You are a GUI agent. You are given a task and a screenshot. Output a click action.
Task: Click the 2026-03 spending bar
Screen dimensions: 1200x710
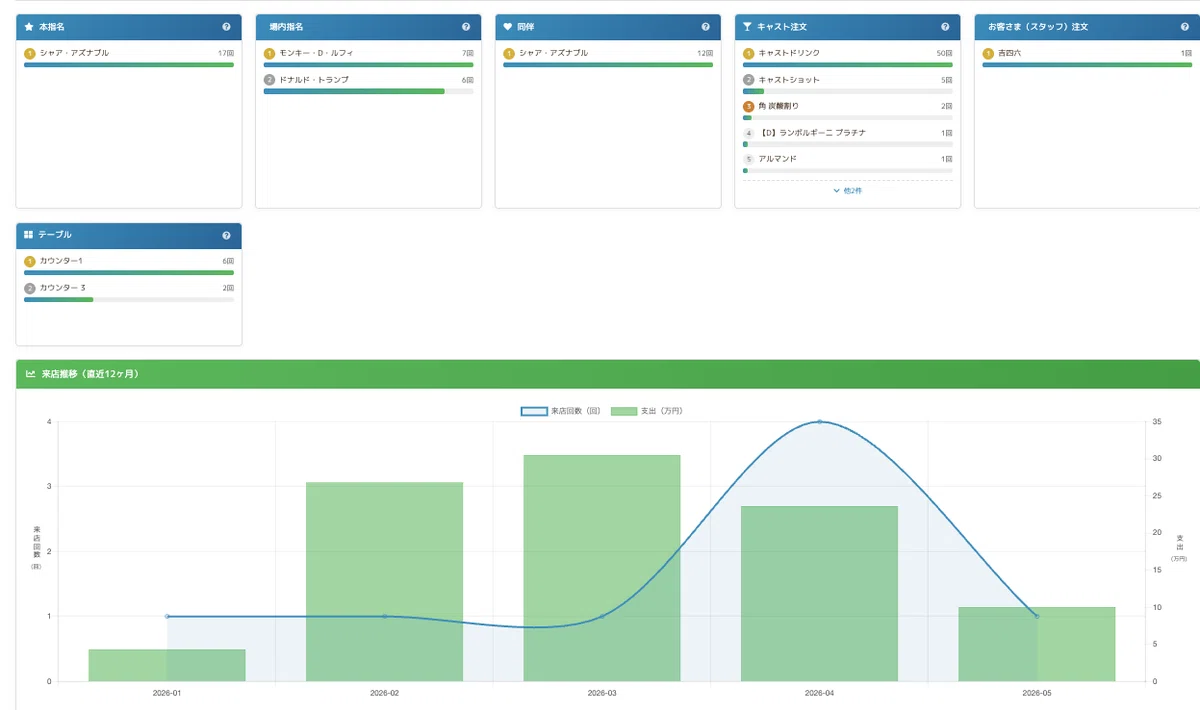(602, 568)
